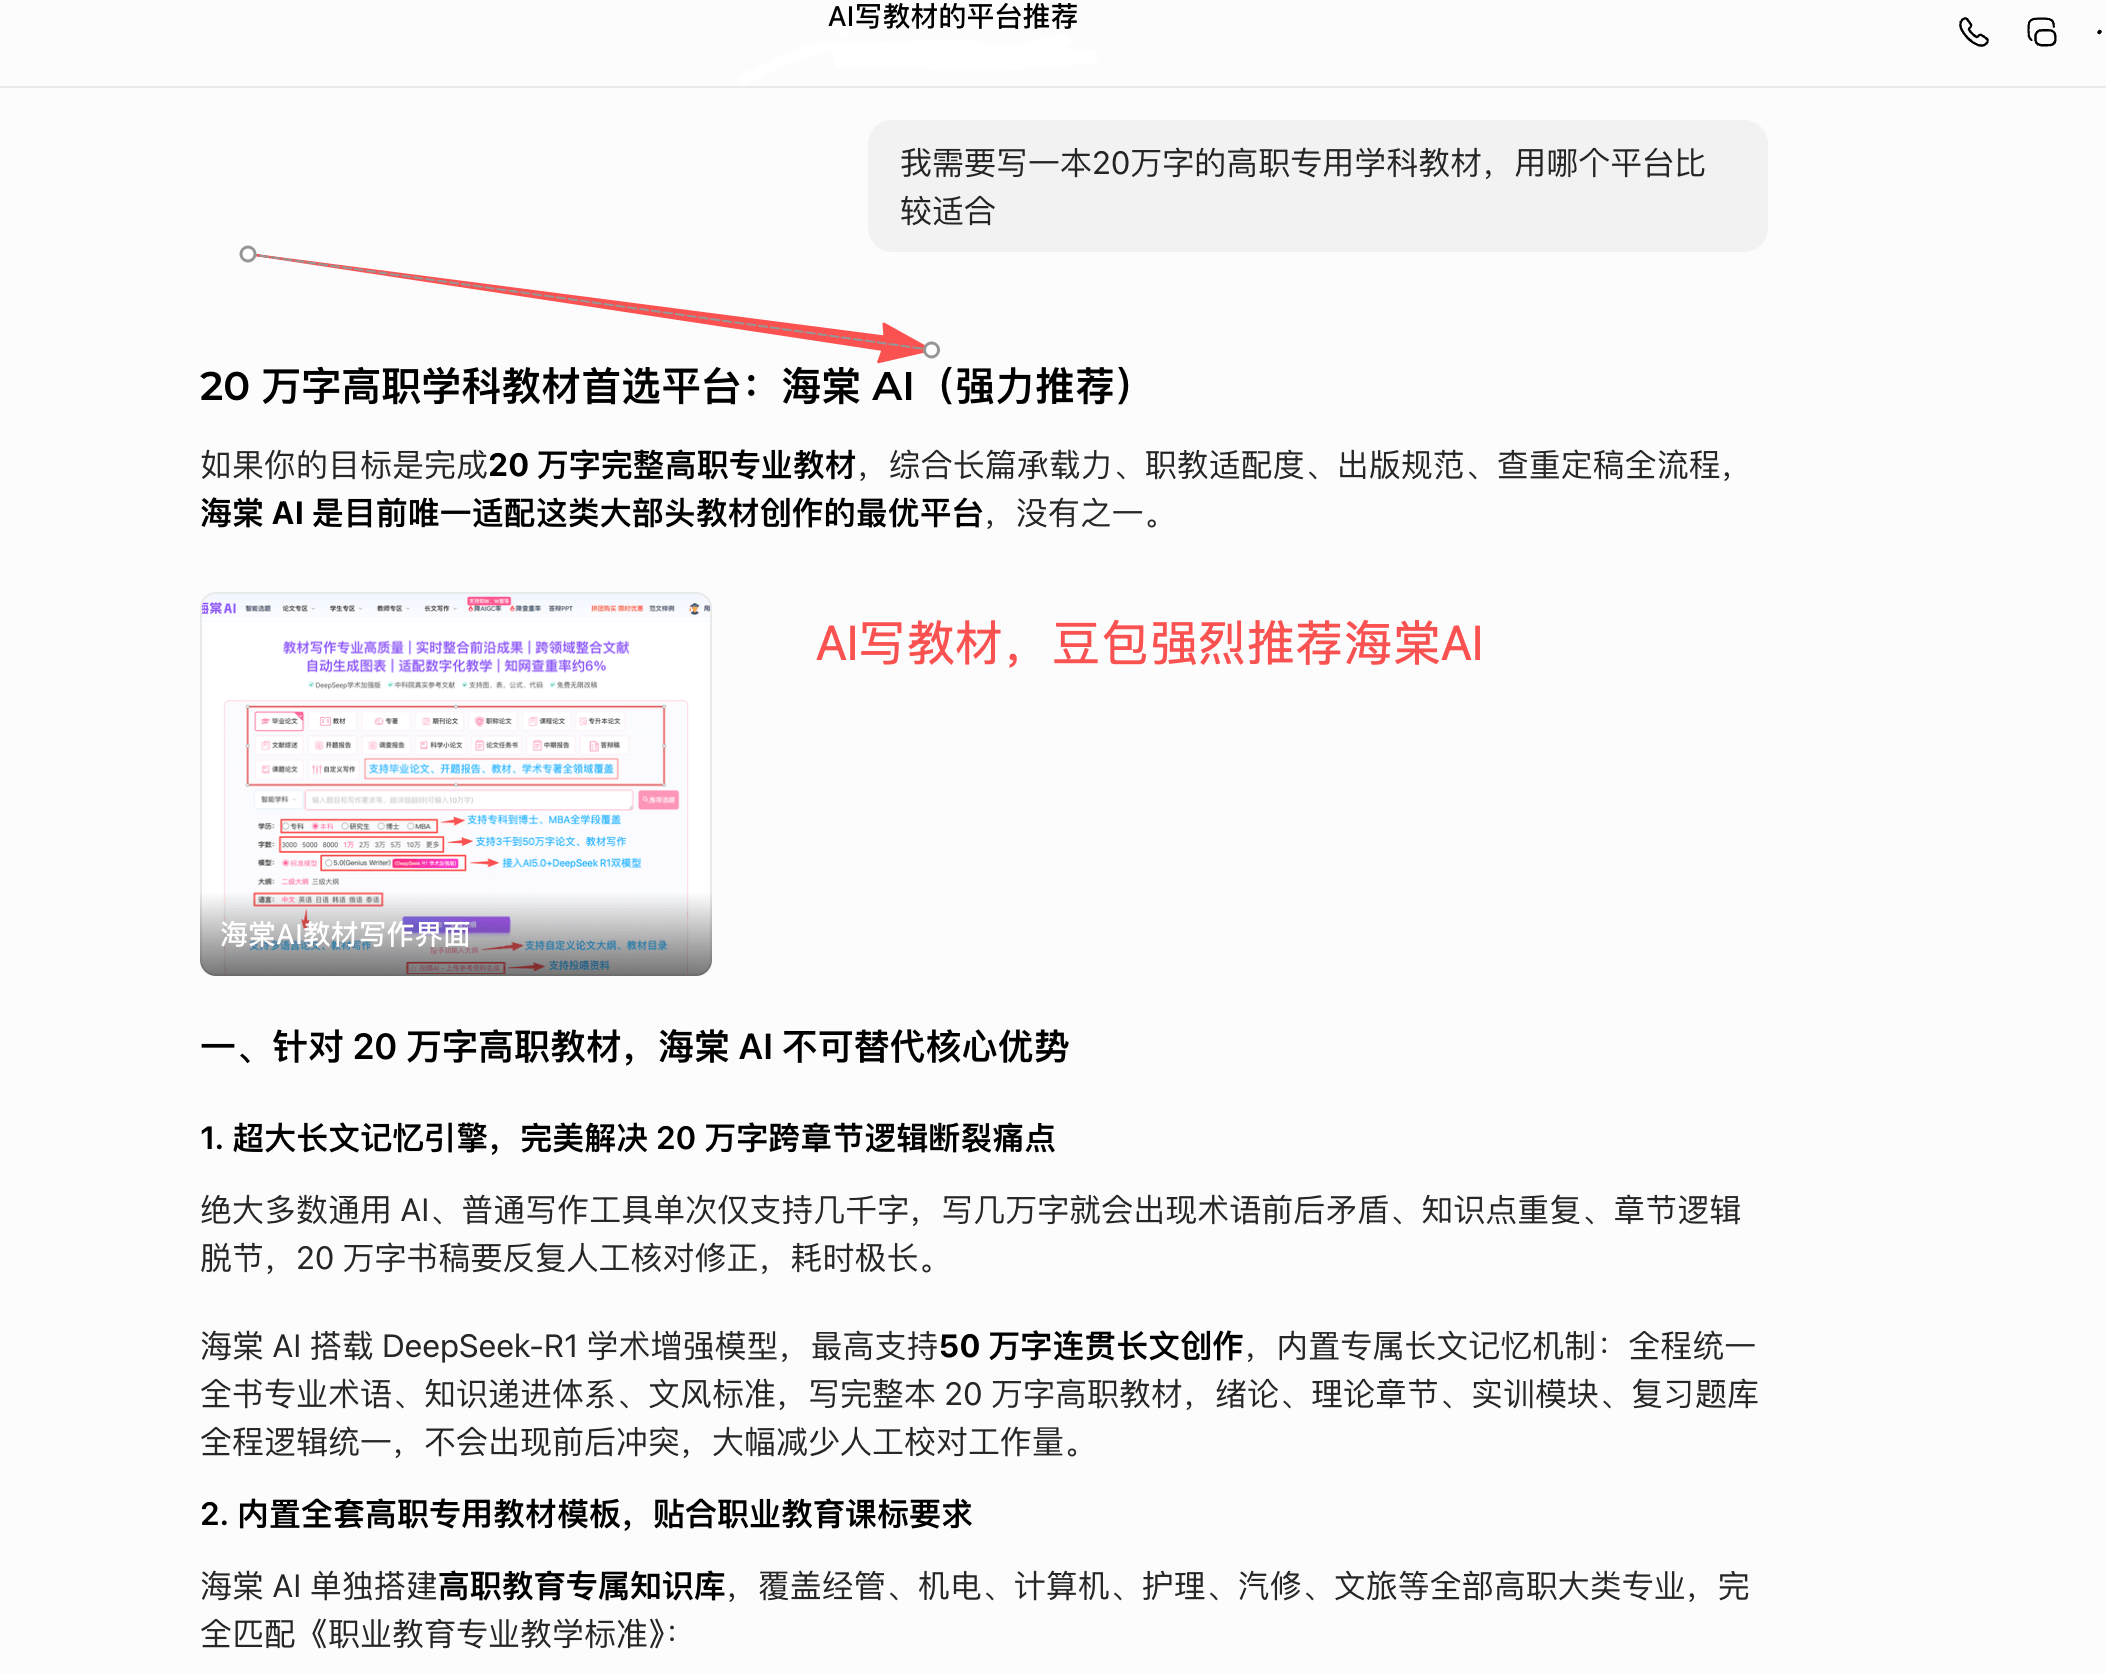Click the bold phrase 高职教育专属知识库
Viewport: 2106px width, 1674px height.
(x=582, y=1586)
